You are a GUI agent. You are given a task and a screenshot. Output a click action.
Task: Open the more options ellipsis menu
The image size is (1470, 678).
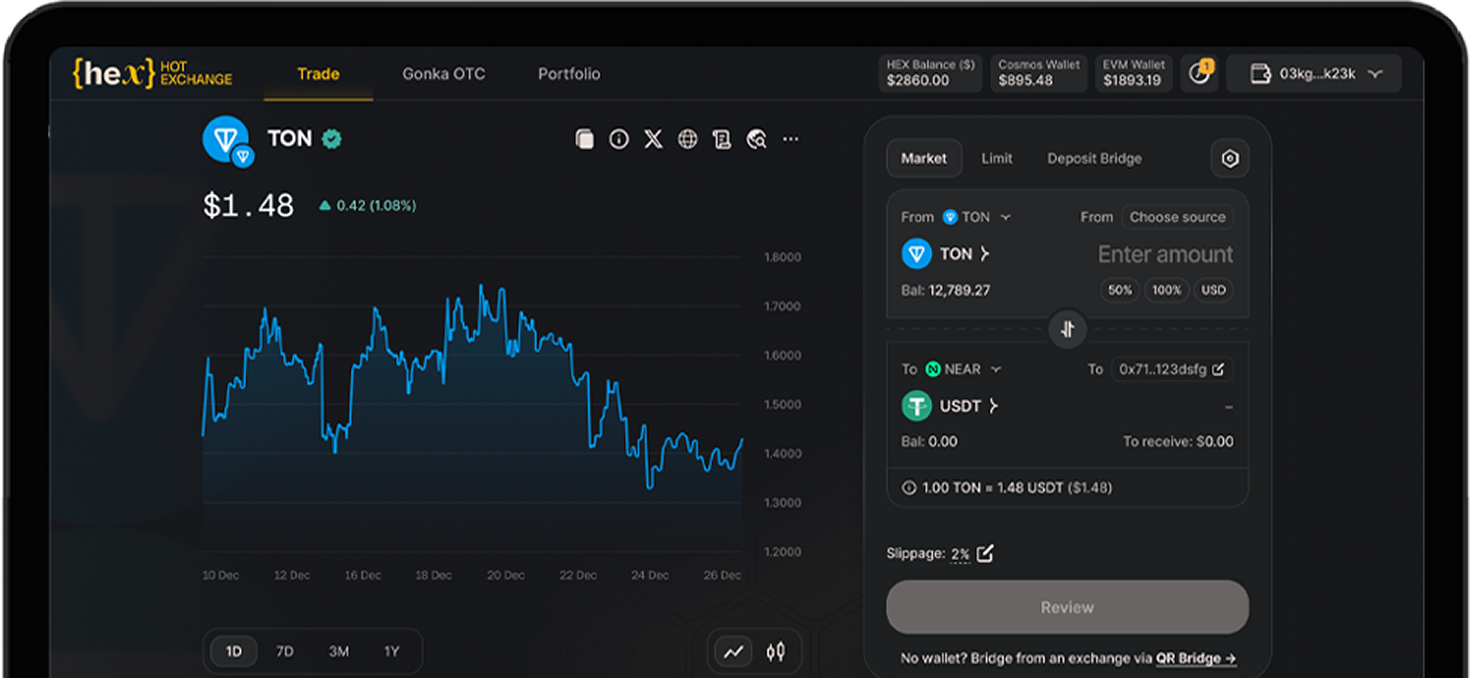pos(791,139)
